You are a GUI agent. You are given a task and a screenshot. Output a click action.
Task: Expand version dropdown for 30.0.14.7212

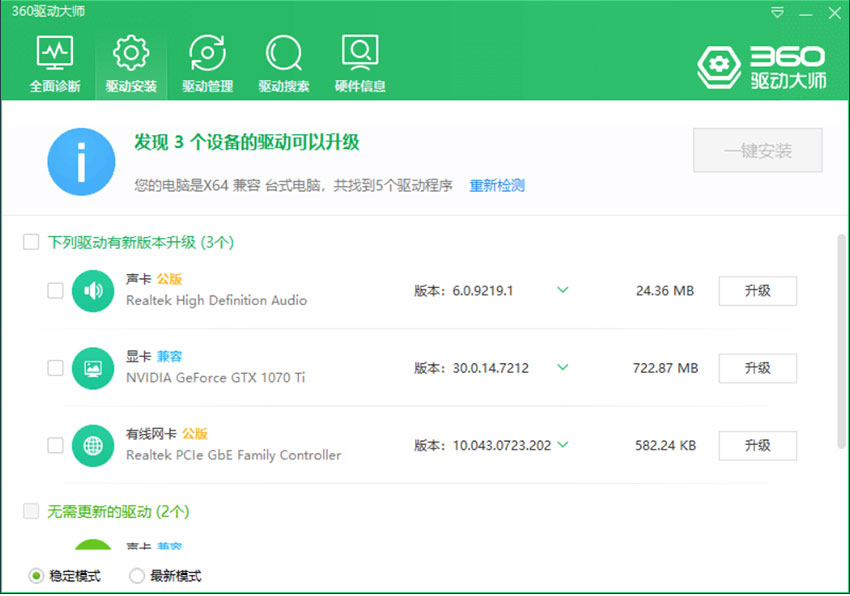[563, 368]
